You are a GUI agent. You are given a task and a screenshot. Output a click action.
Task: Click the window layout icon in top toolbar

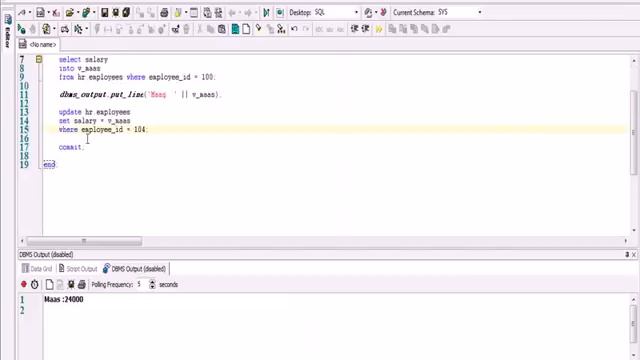coord(194,13)
